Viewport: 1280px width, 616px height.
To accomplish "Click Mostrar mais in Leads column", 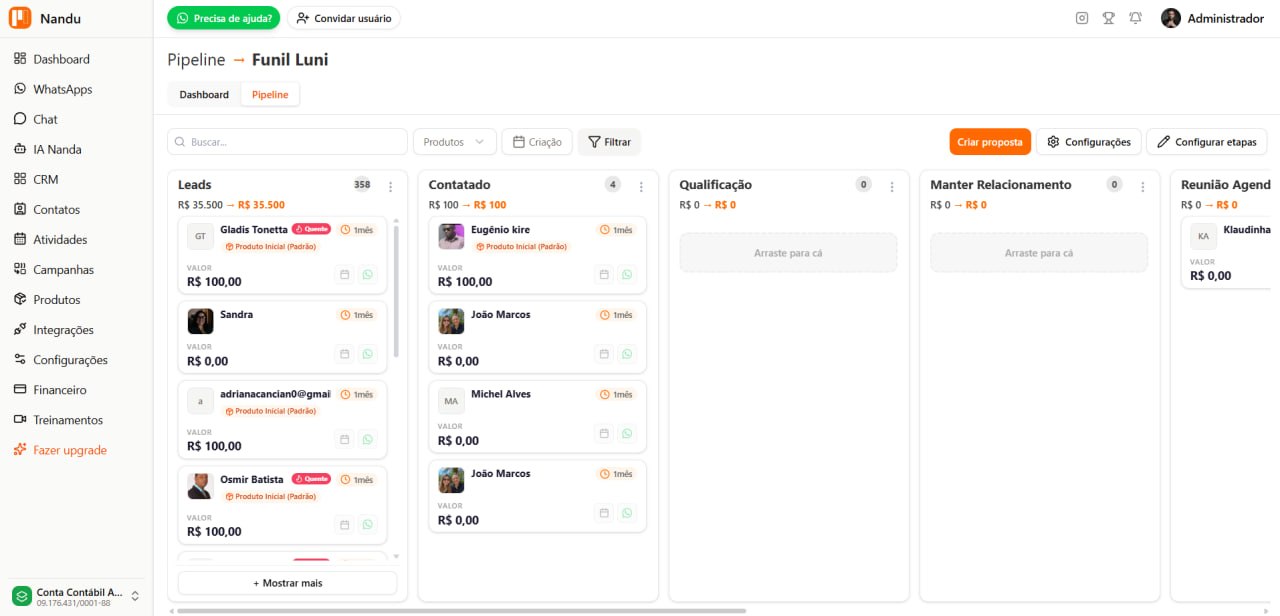I will [x=288, y=583].
